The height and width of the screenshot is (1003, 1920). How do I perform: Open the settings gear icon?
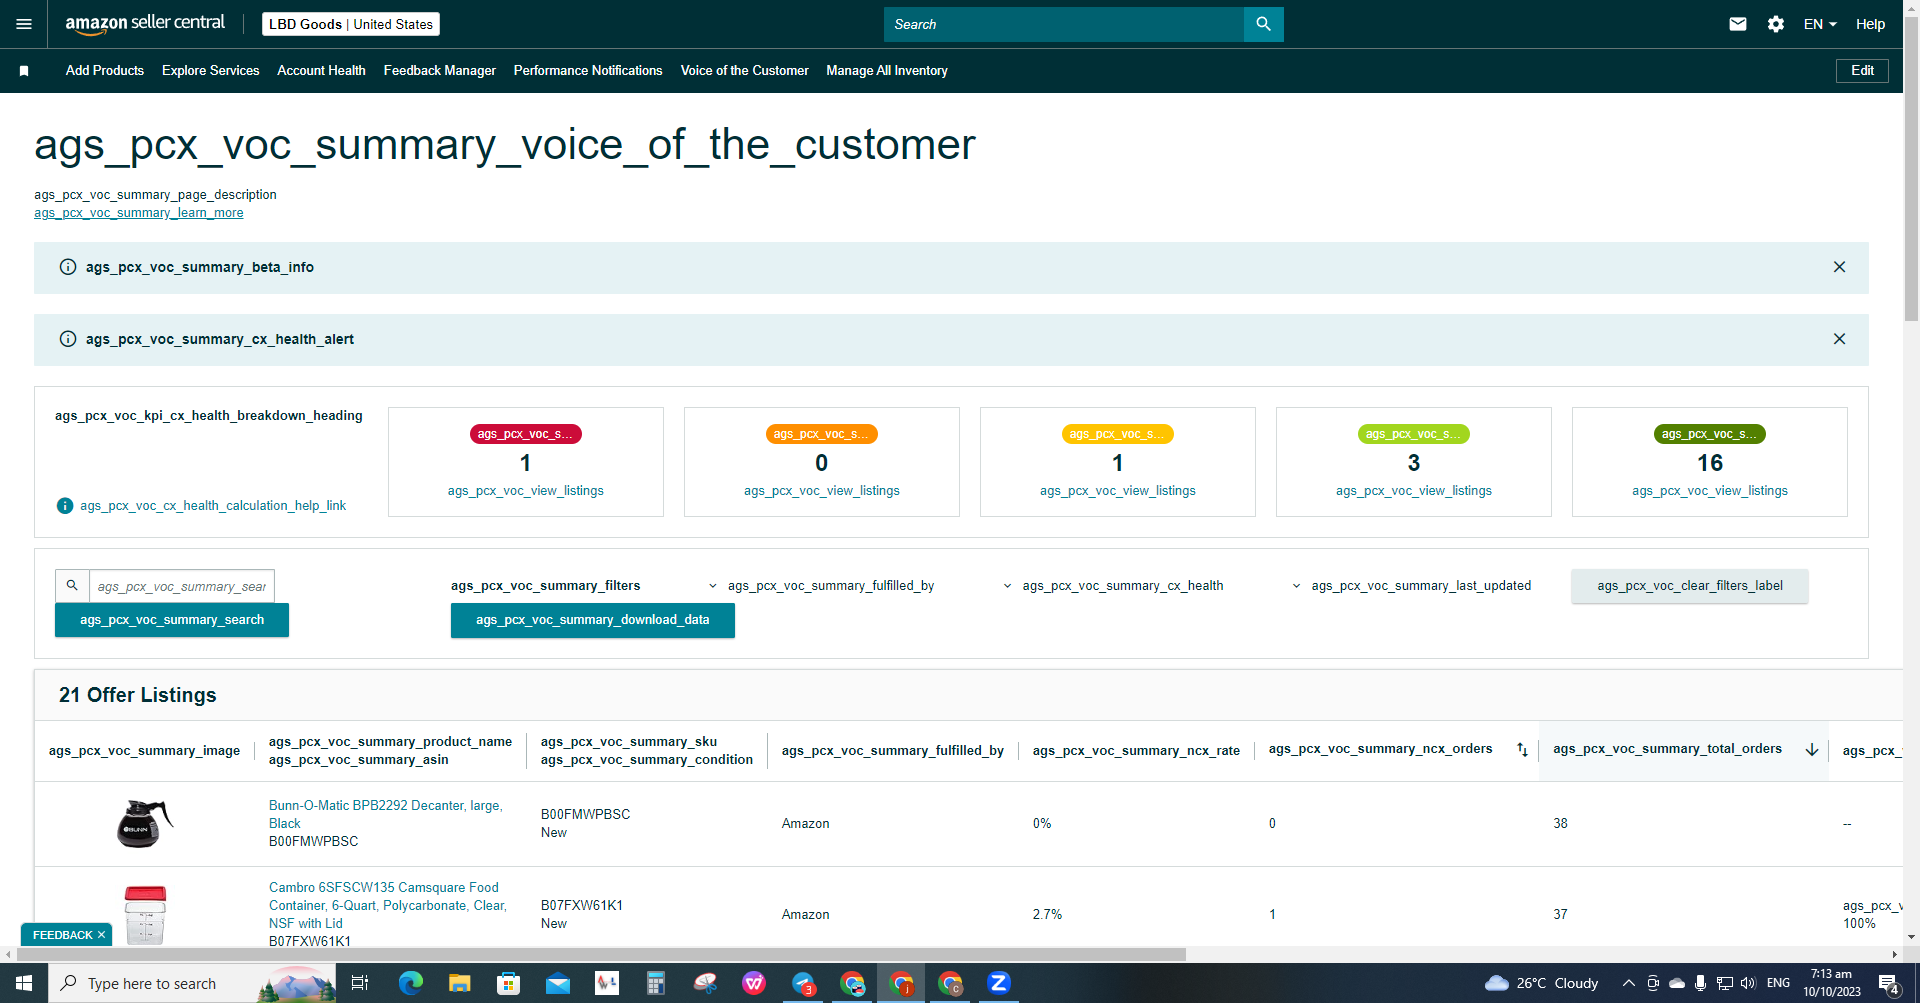click(1776, 24)
